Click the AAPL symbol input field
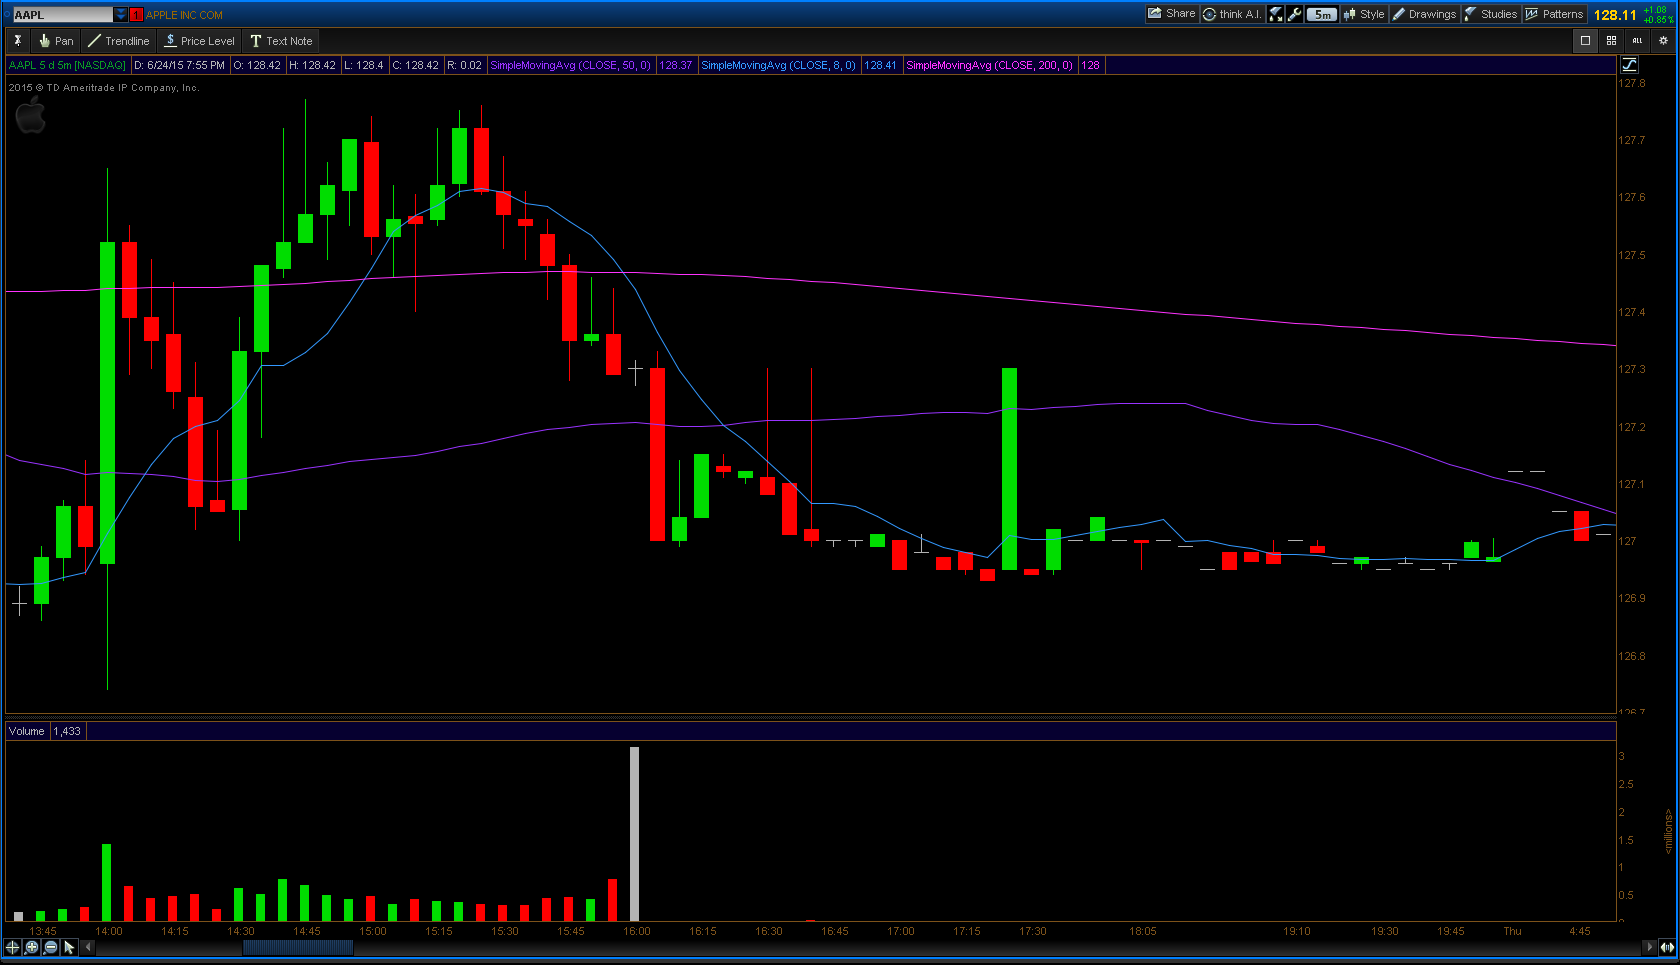This screenshot has width=1680, height=965. pos(62,15)
